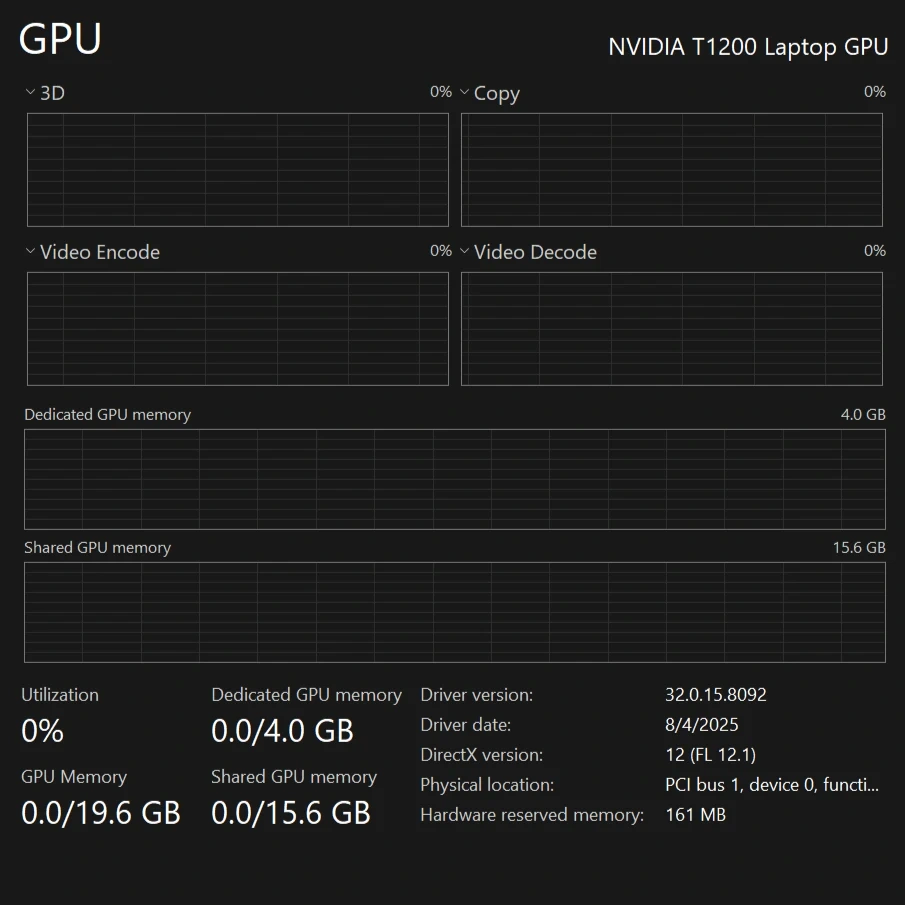
Task: Select the Utilization 0% value
Action: pyautogui.click(x=42, y=731)
